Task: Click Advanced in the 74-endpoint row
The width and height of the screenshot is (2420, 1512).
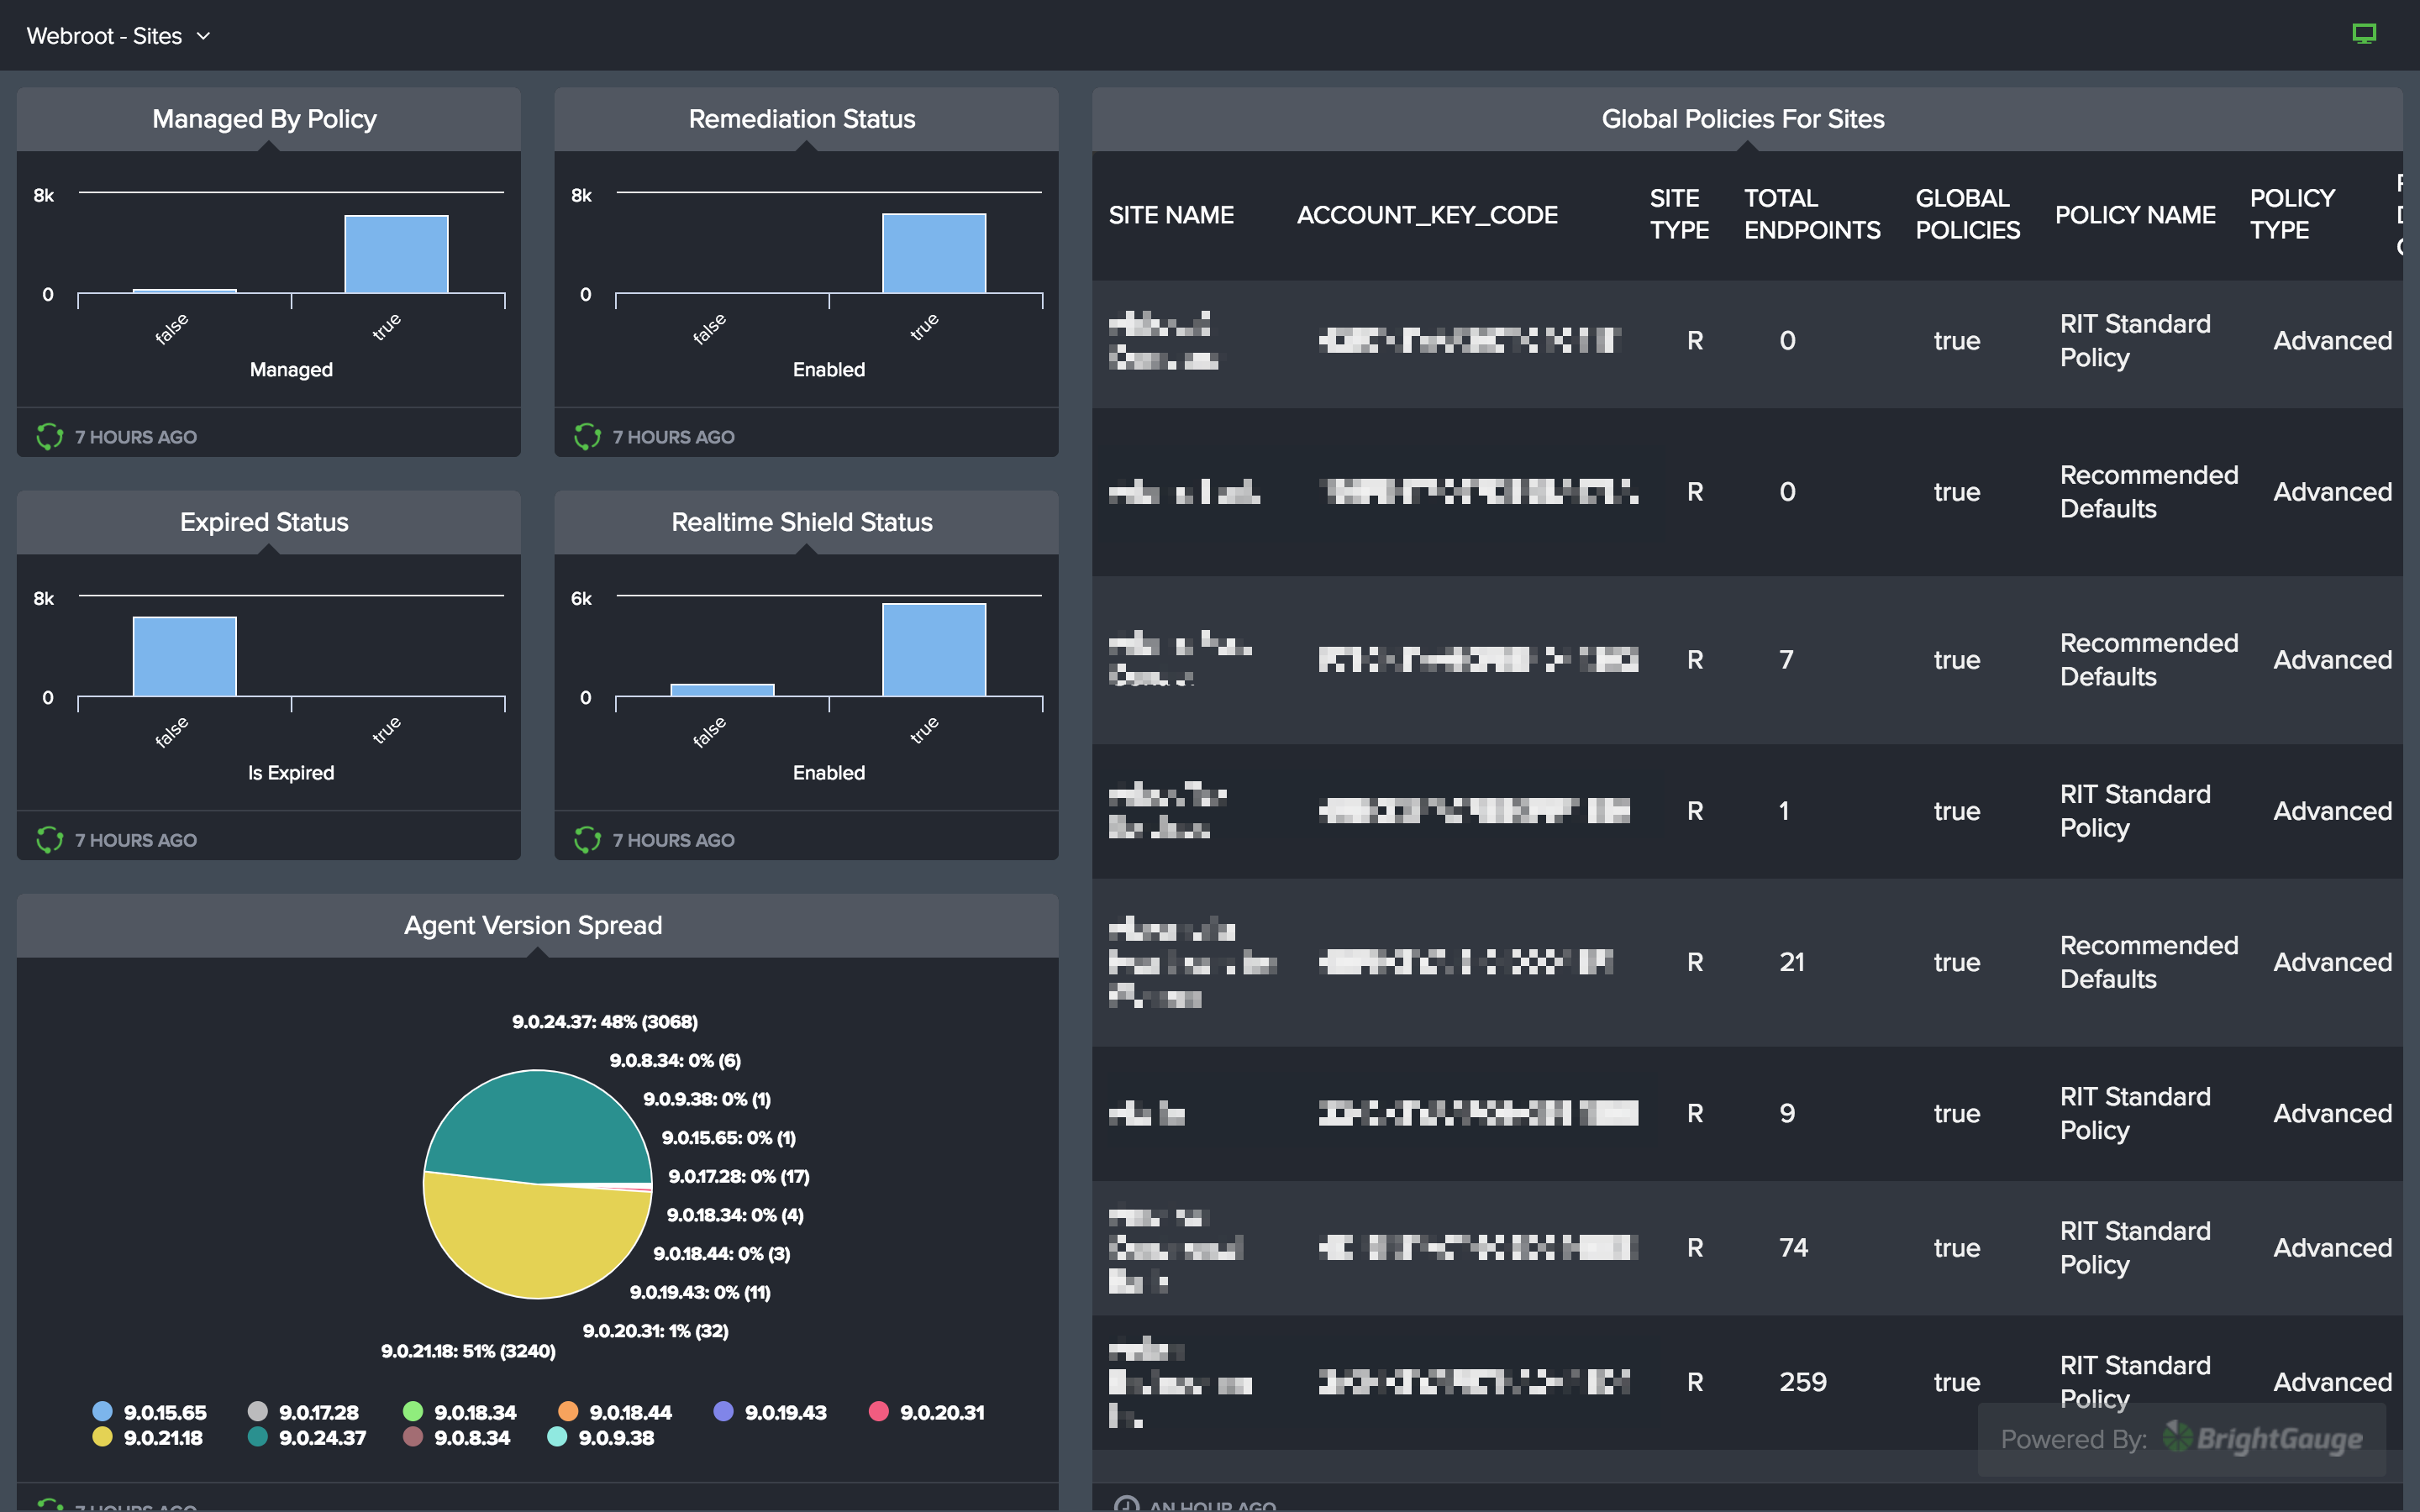Action: (2332, 1248)
